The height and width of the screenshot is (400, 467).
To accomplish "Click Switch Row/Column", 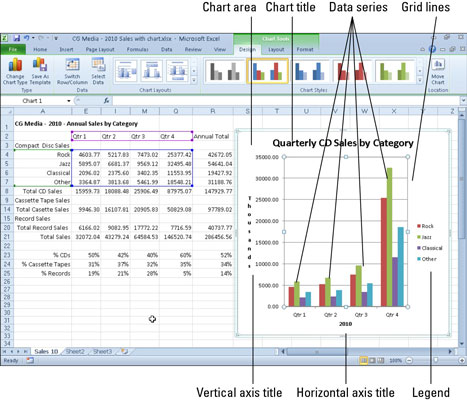I will (72, 71).
